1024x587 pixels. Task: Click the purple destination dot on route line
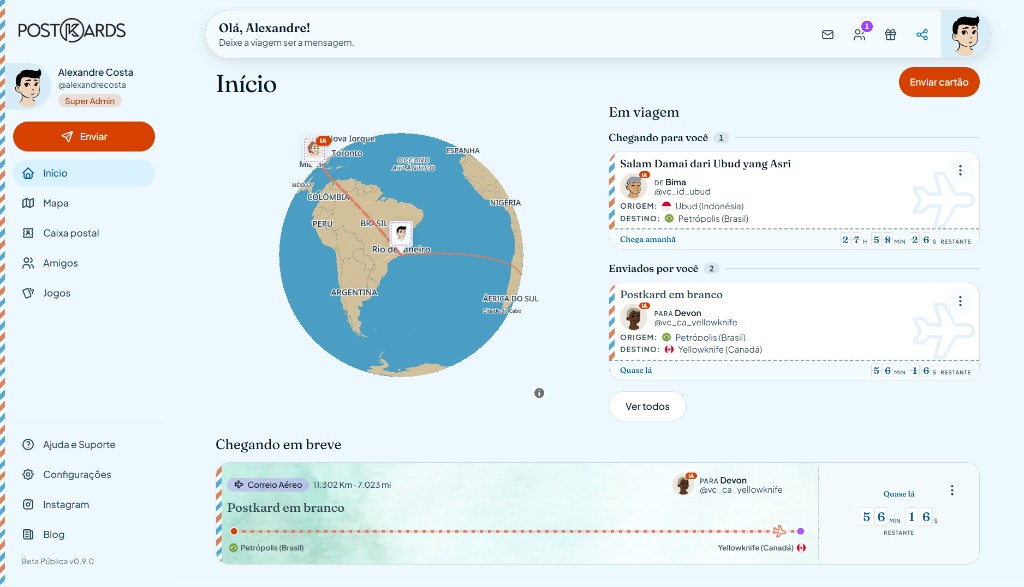[801, 531]
